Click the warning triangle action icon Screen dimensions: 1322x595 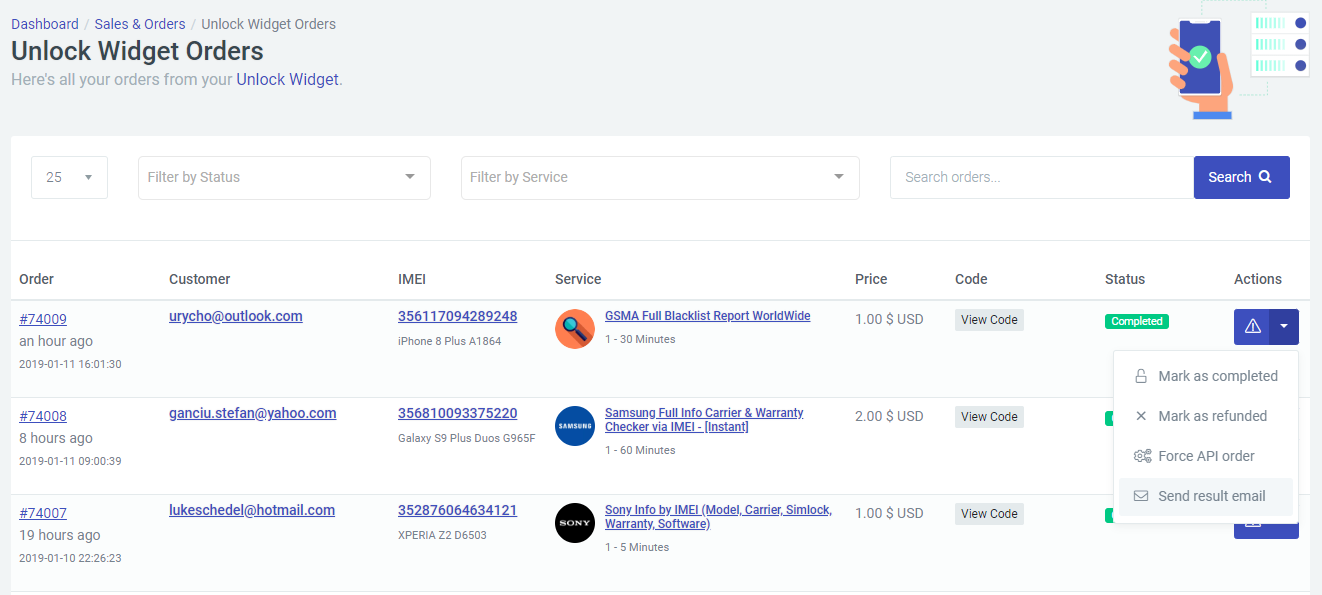point(1252,327)
